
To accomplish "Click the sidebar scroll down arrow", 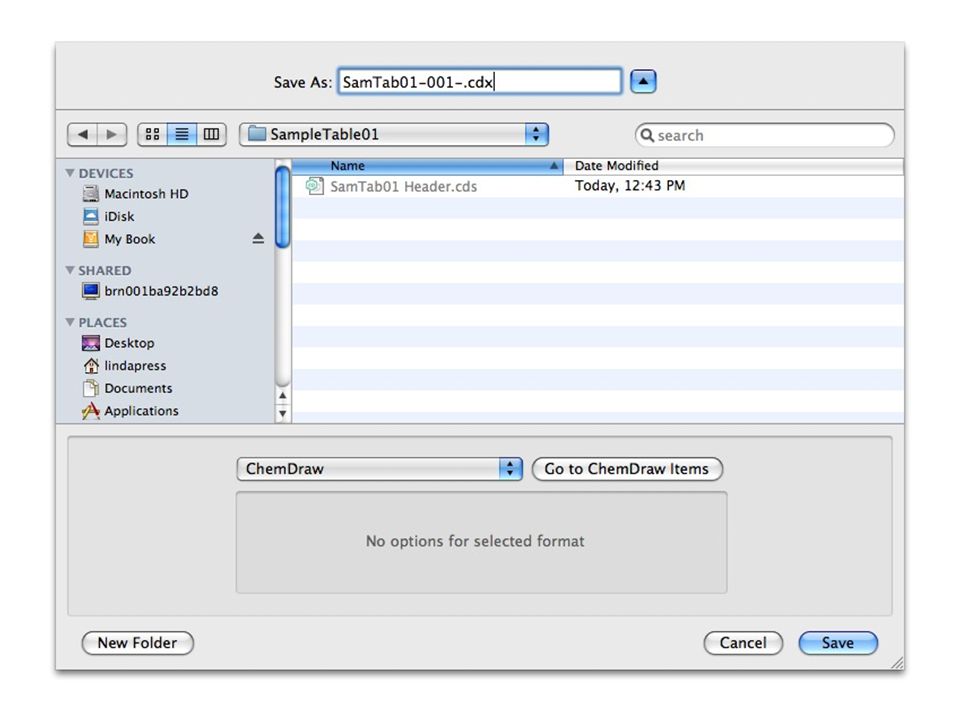I will (282, 413).
